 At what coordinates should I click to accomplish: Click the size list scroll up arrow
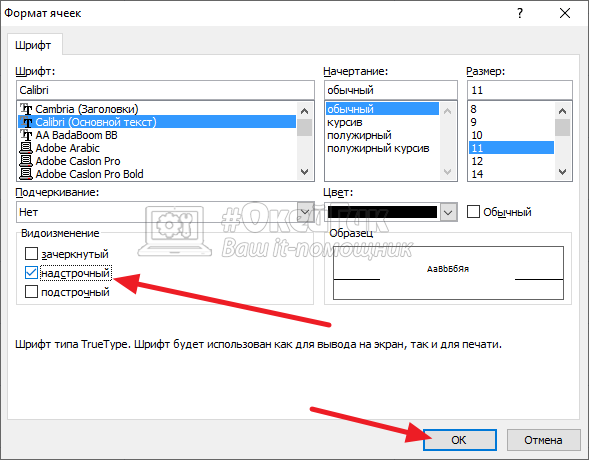(562, 111)
